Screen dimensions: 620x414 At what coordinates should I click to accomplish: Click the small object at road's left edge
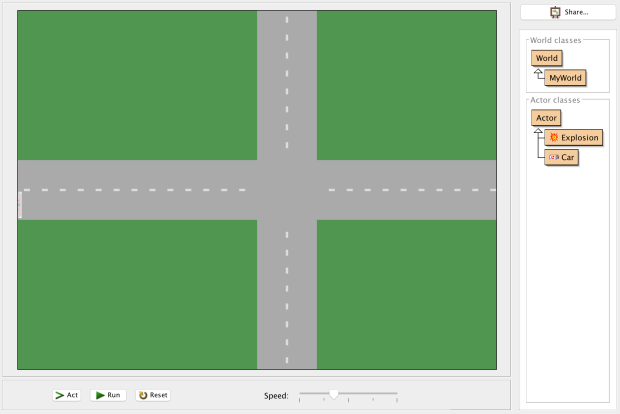tap(20, 205)
